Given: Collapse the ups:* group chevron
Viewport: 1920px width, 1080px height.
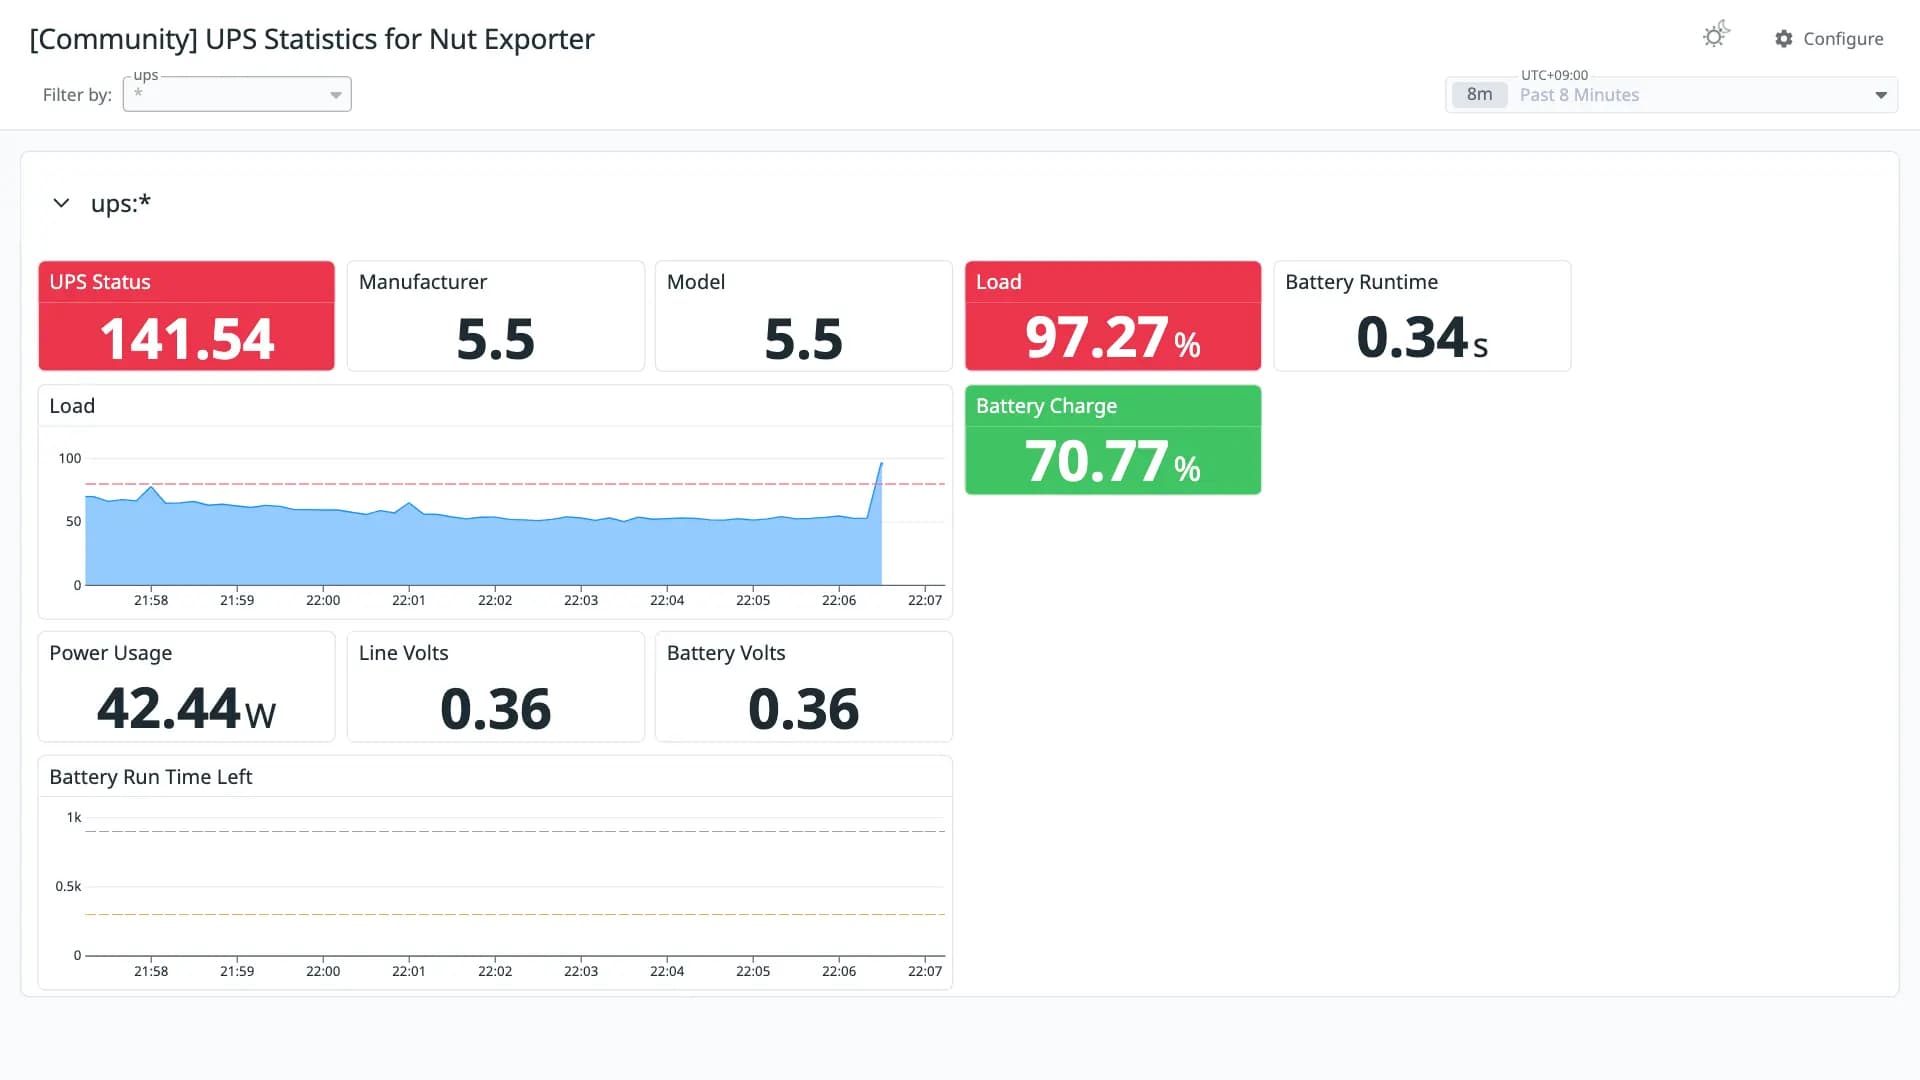Looking at the screenshot, I should (61, 203).
